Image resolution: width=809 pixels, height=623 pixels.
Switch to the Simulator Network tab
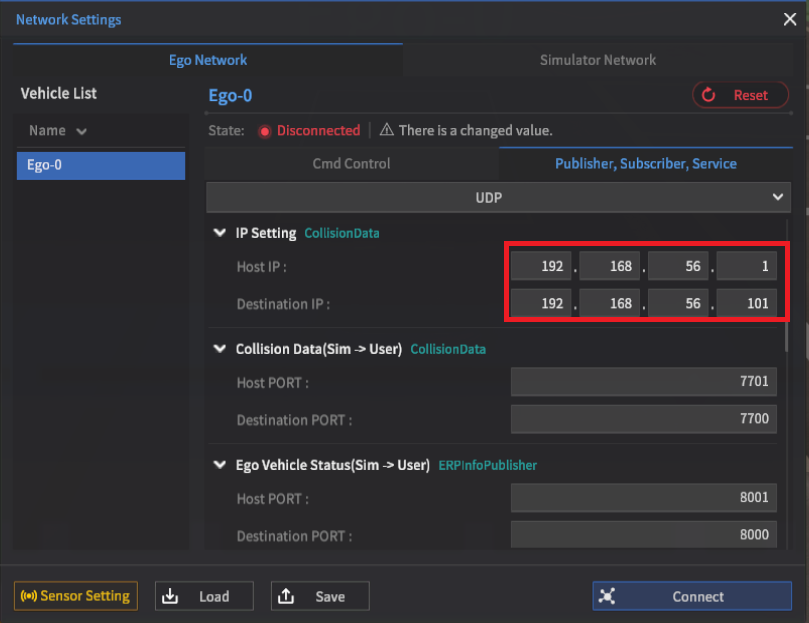(x=598, y=60)
